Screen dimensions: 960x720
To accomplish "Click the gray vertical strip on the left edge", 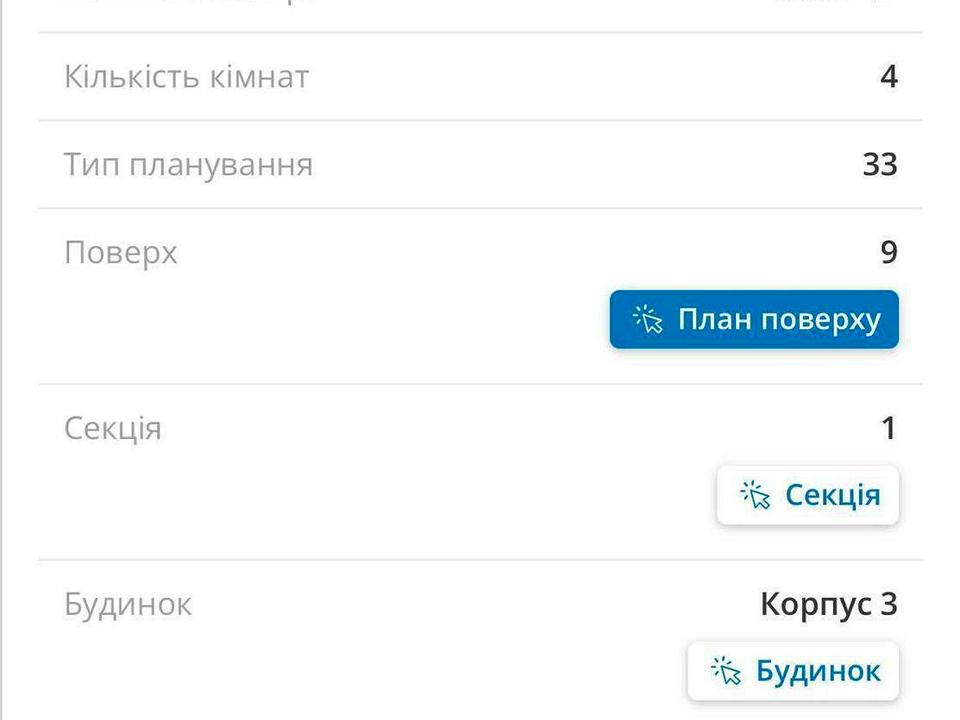I will (x=2, y=360).
